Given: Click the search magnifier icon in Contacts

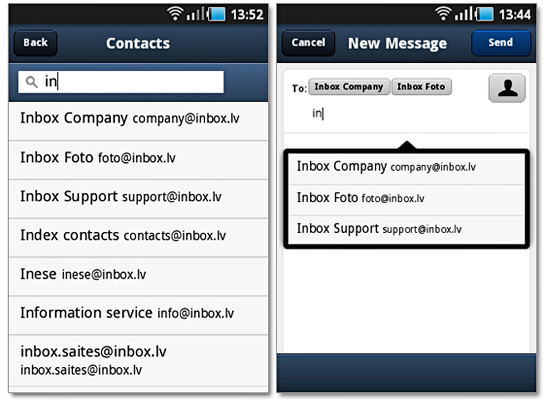Looking at the screenshot, I should point(32,82).
